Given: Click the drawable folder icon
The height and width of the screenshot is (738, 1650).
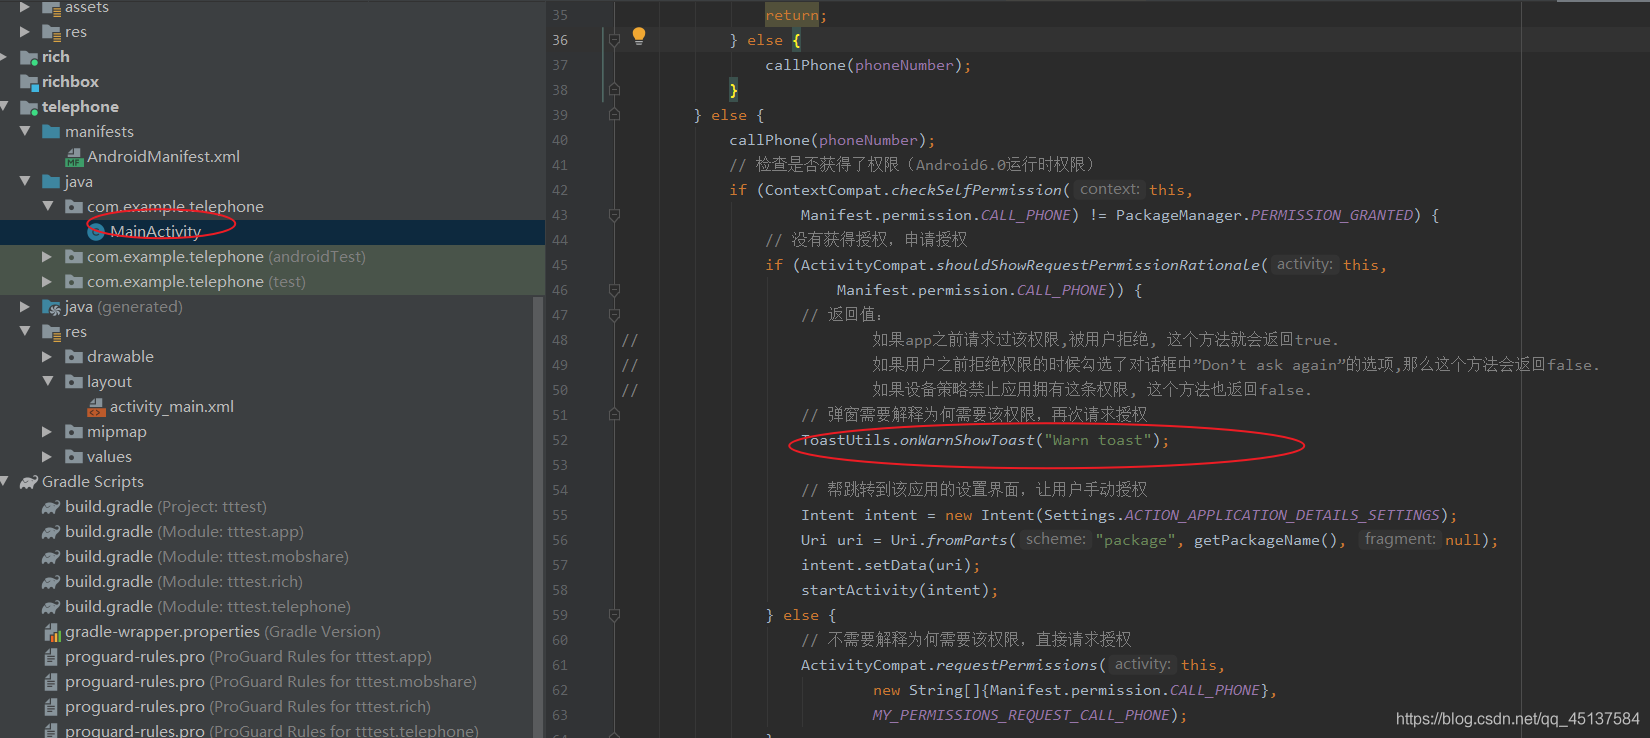Looking at the screenshot, I should click(x=74, y=357).
